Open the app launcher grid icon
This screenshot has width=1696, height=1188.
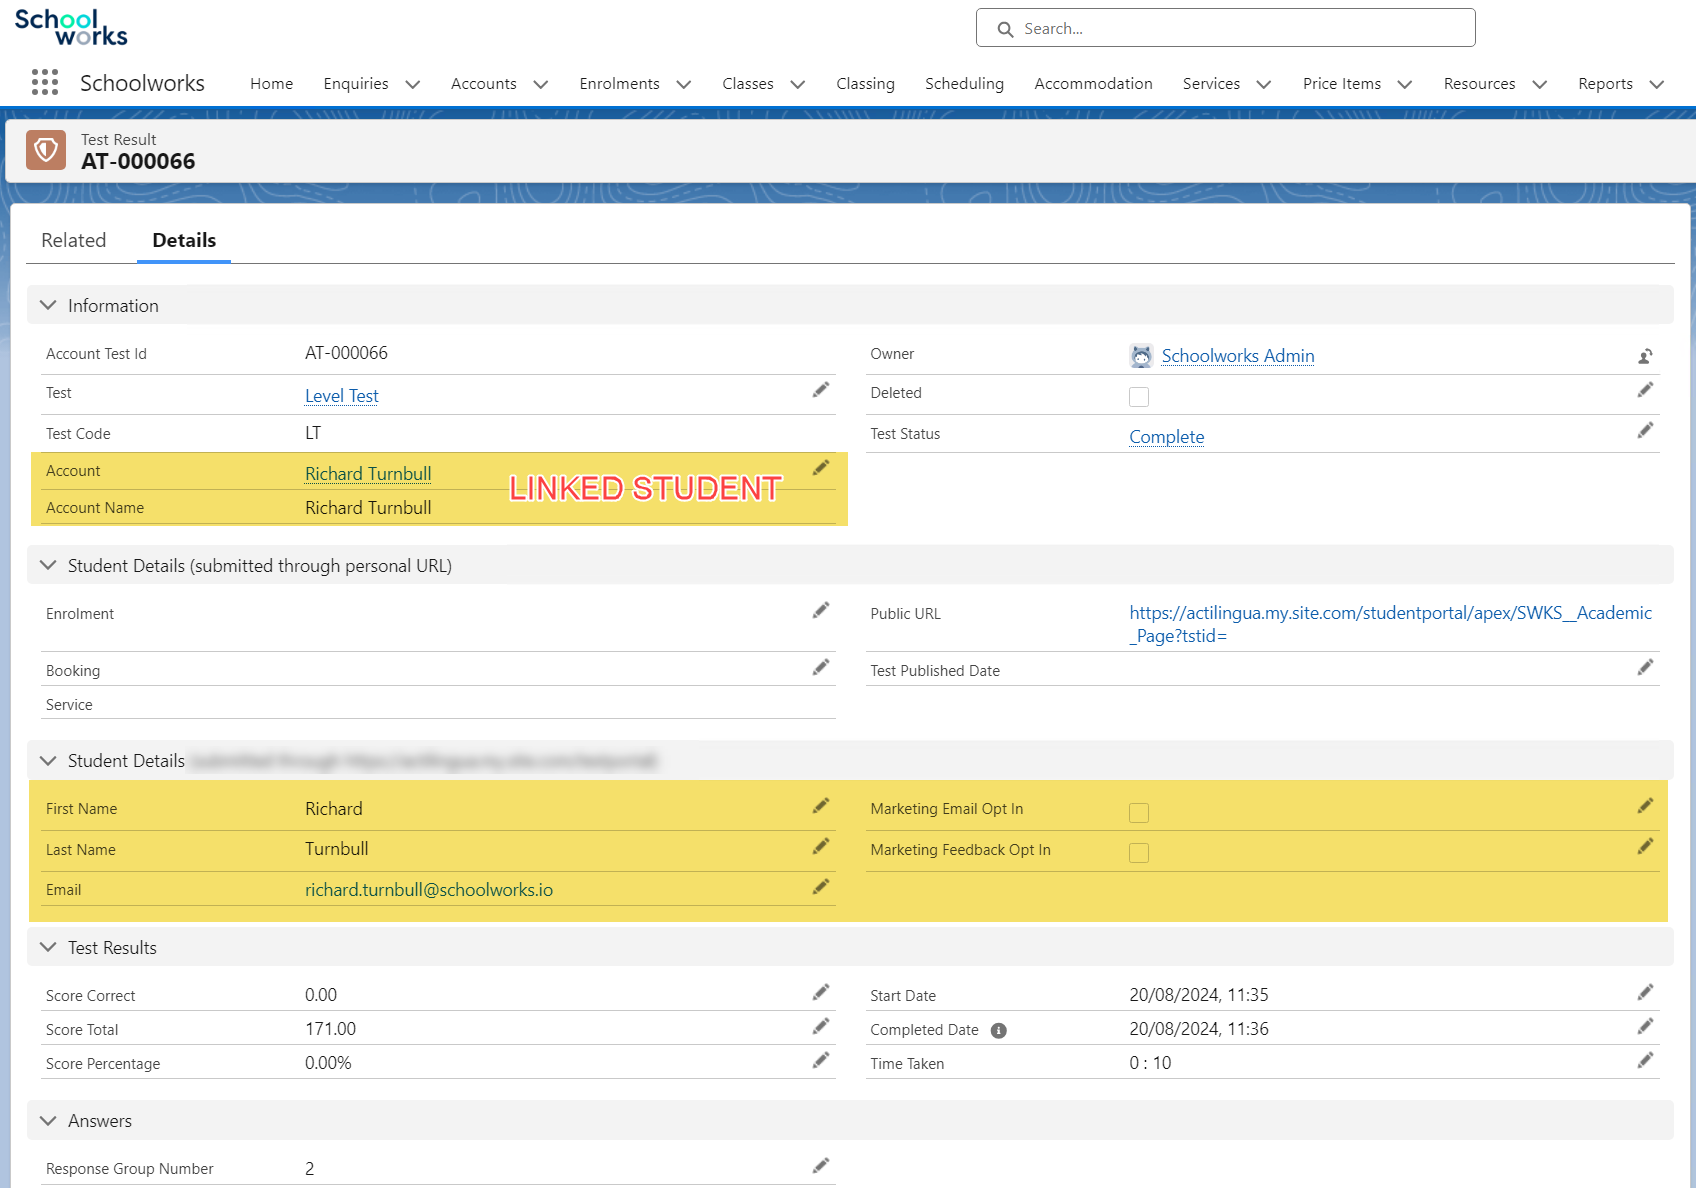coord(45,83)
